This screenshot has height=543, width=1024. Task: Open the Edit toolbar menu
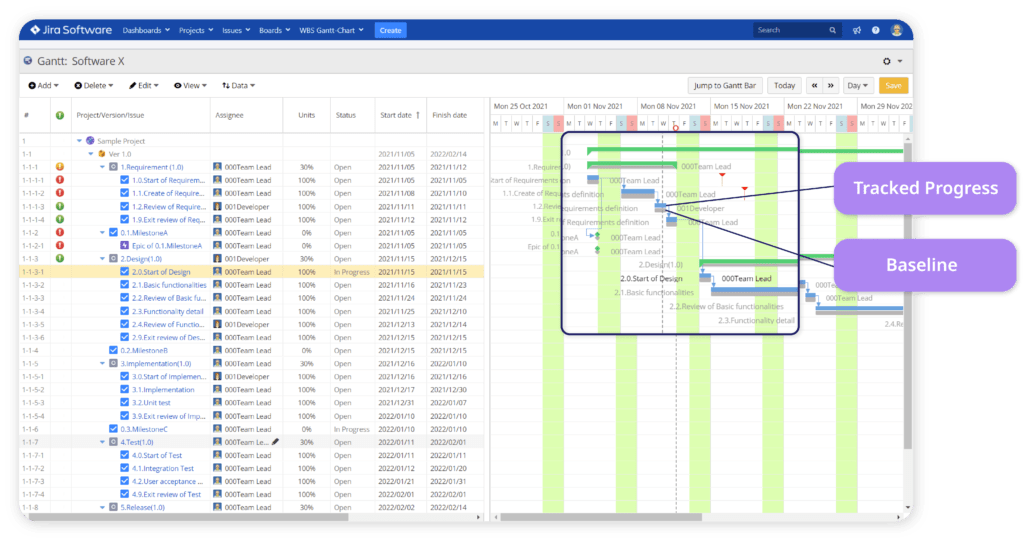click(x=144, y=86)
